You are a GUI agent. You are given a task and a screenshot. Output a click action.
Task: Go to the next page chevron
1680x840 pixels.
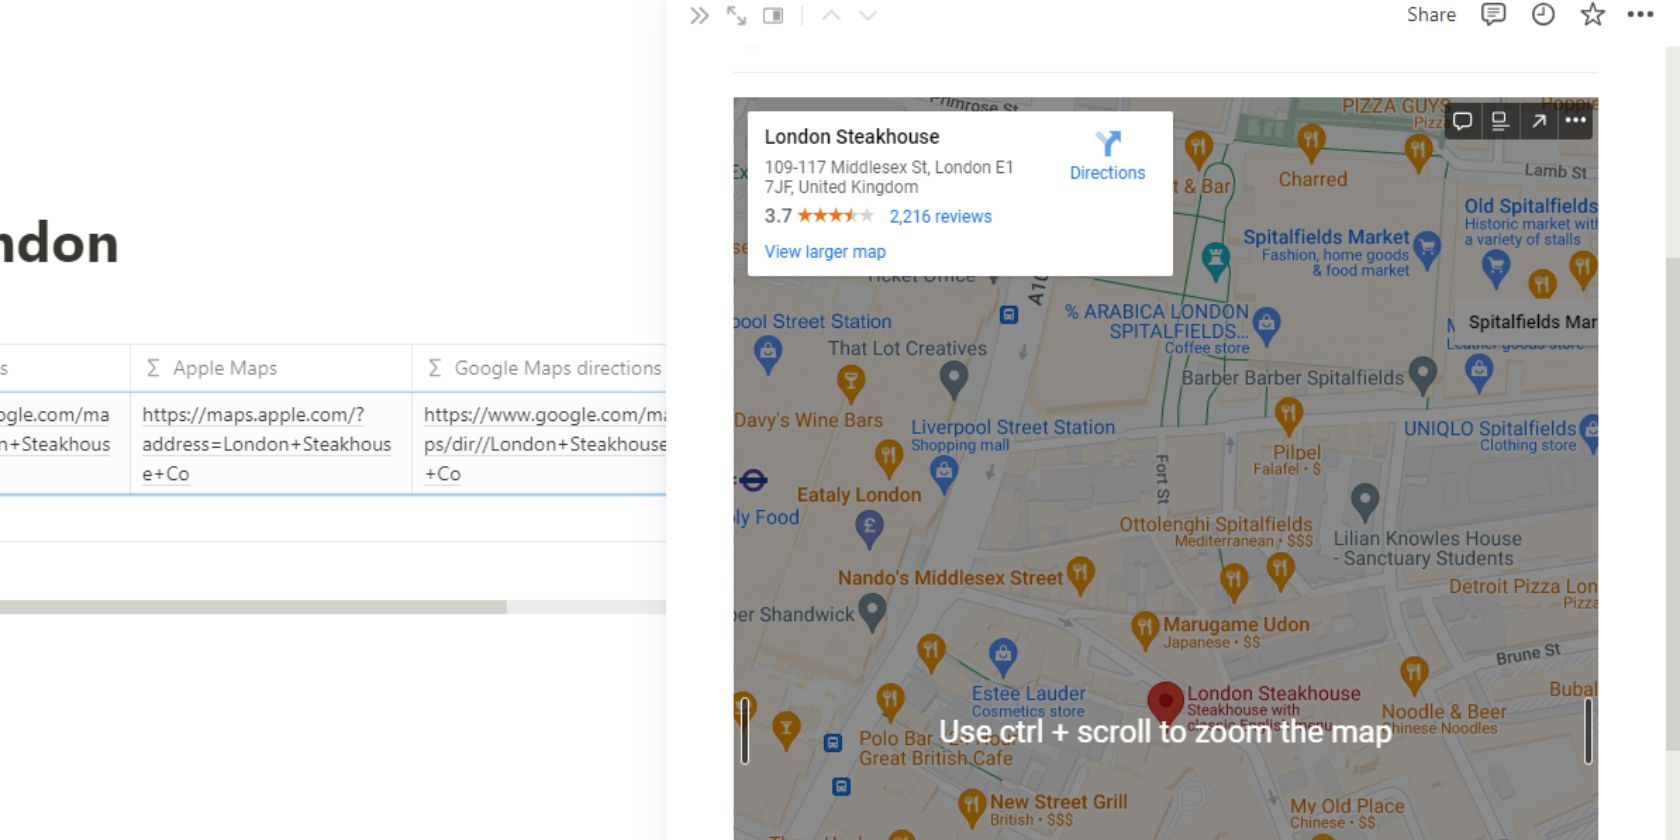[868, 16]
